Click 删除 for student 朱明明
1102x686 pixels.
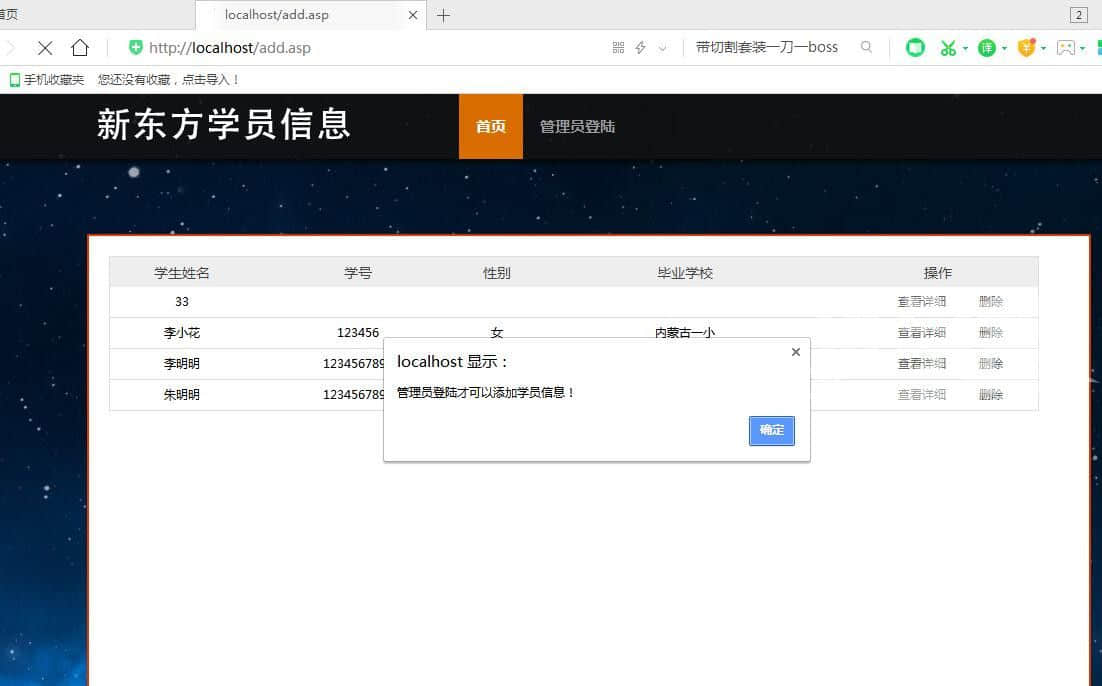pyautogui.click(x=991, y=395)
